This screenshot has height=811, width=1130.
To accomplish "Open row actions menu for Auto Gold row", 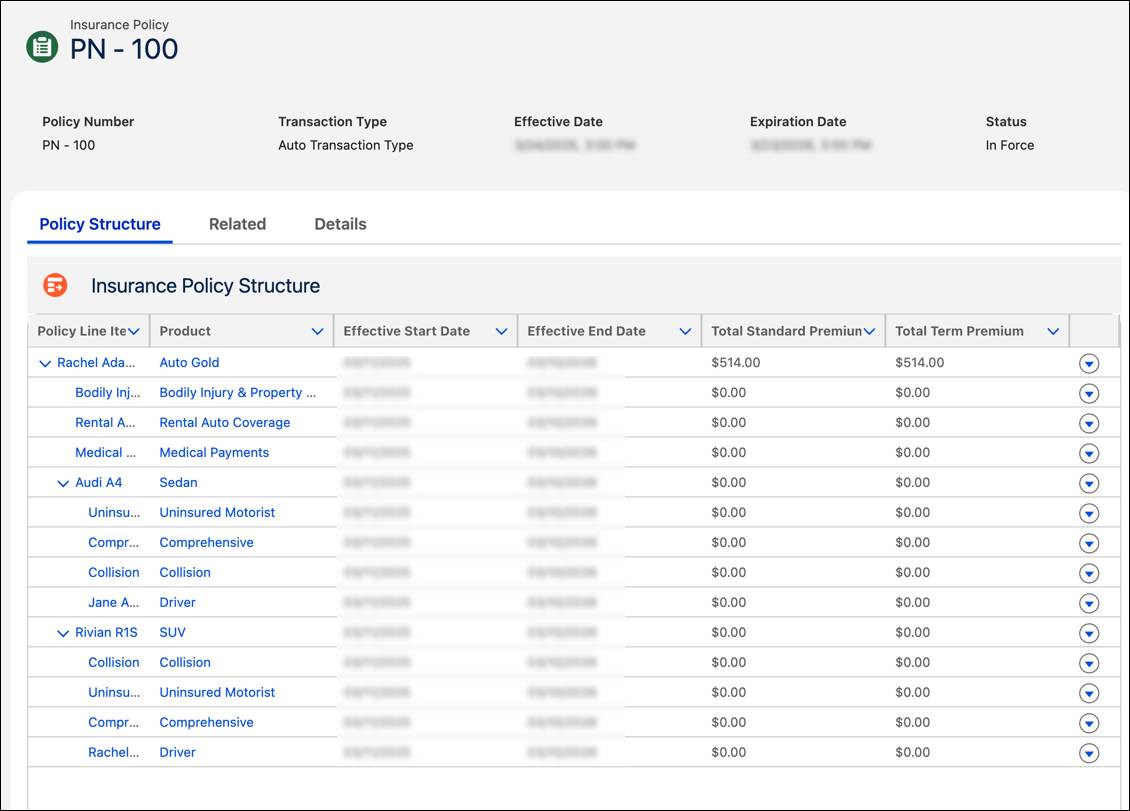I will [x=1089, y=363].
